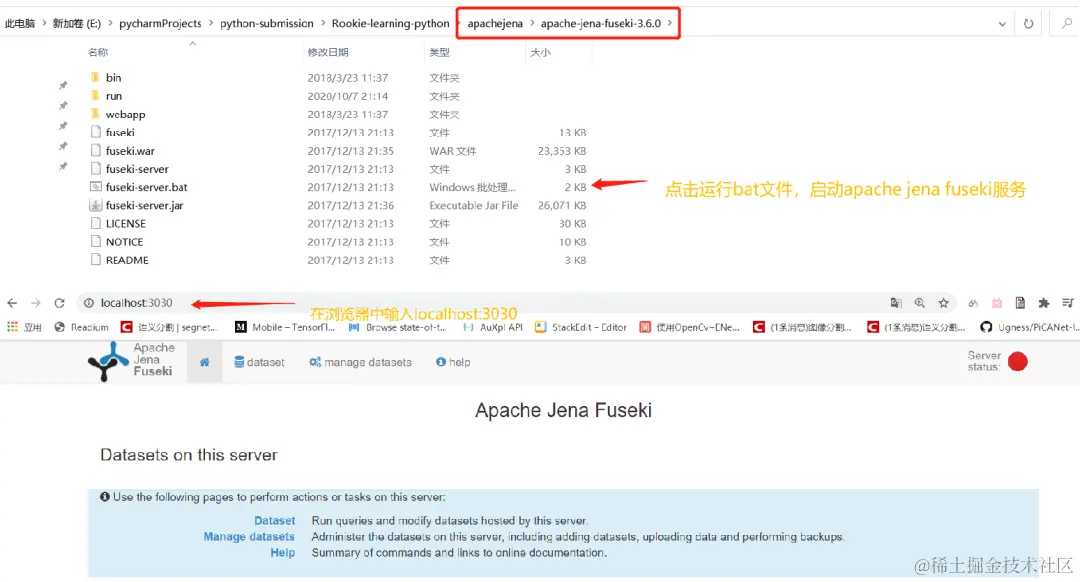Expand the apache-jena-fuseki-3.6.0 breadcrumb arrow
The height and width of the screenshot is (582, 1080).
pyautogui.click(x=668, y=23)
